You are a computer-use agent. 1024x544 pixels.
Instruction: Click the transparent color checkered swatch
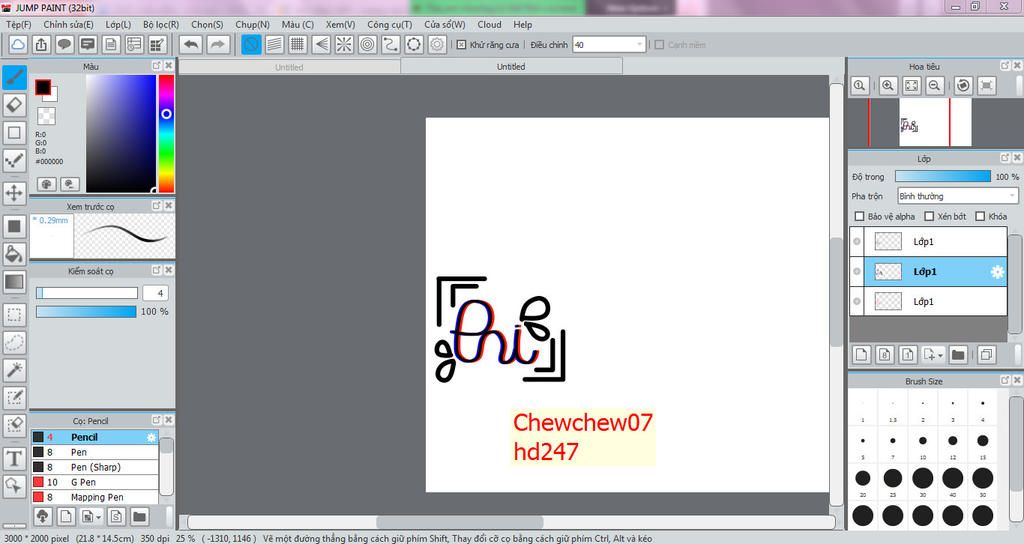46,116
